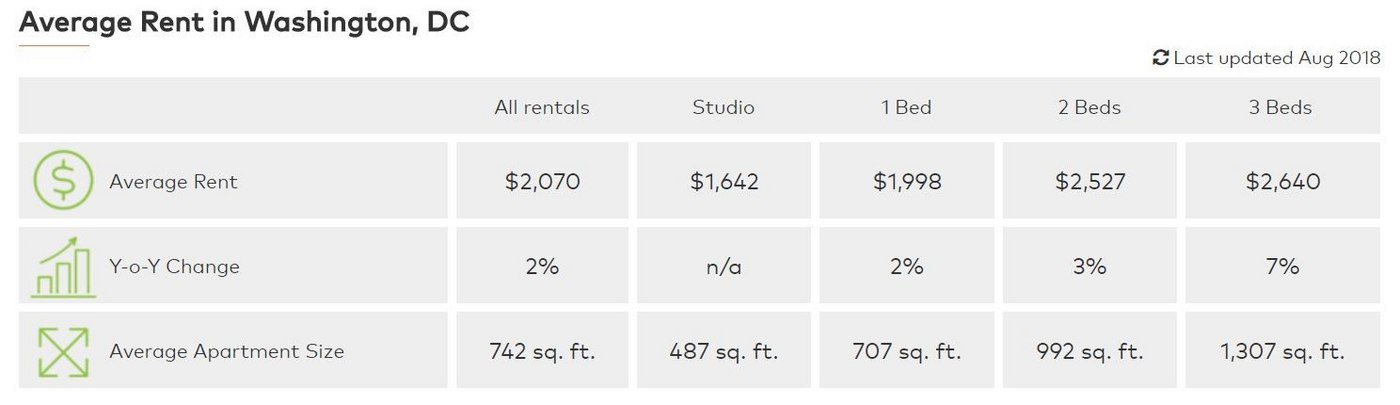1400x405 pixels.
Task: Click the Average Rent in Washington, DC heading
Action: click(244, 22)
